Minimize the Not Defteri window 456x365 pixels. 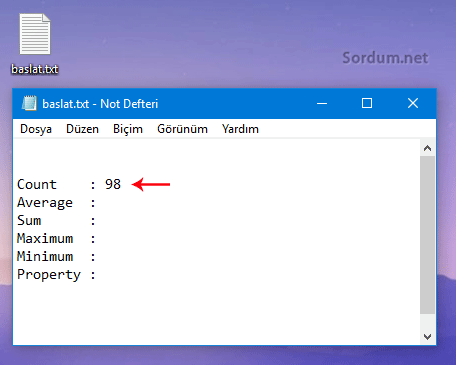pos(322,103)
